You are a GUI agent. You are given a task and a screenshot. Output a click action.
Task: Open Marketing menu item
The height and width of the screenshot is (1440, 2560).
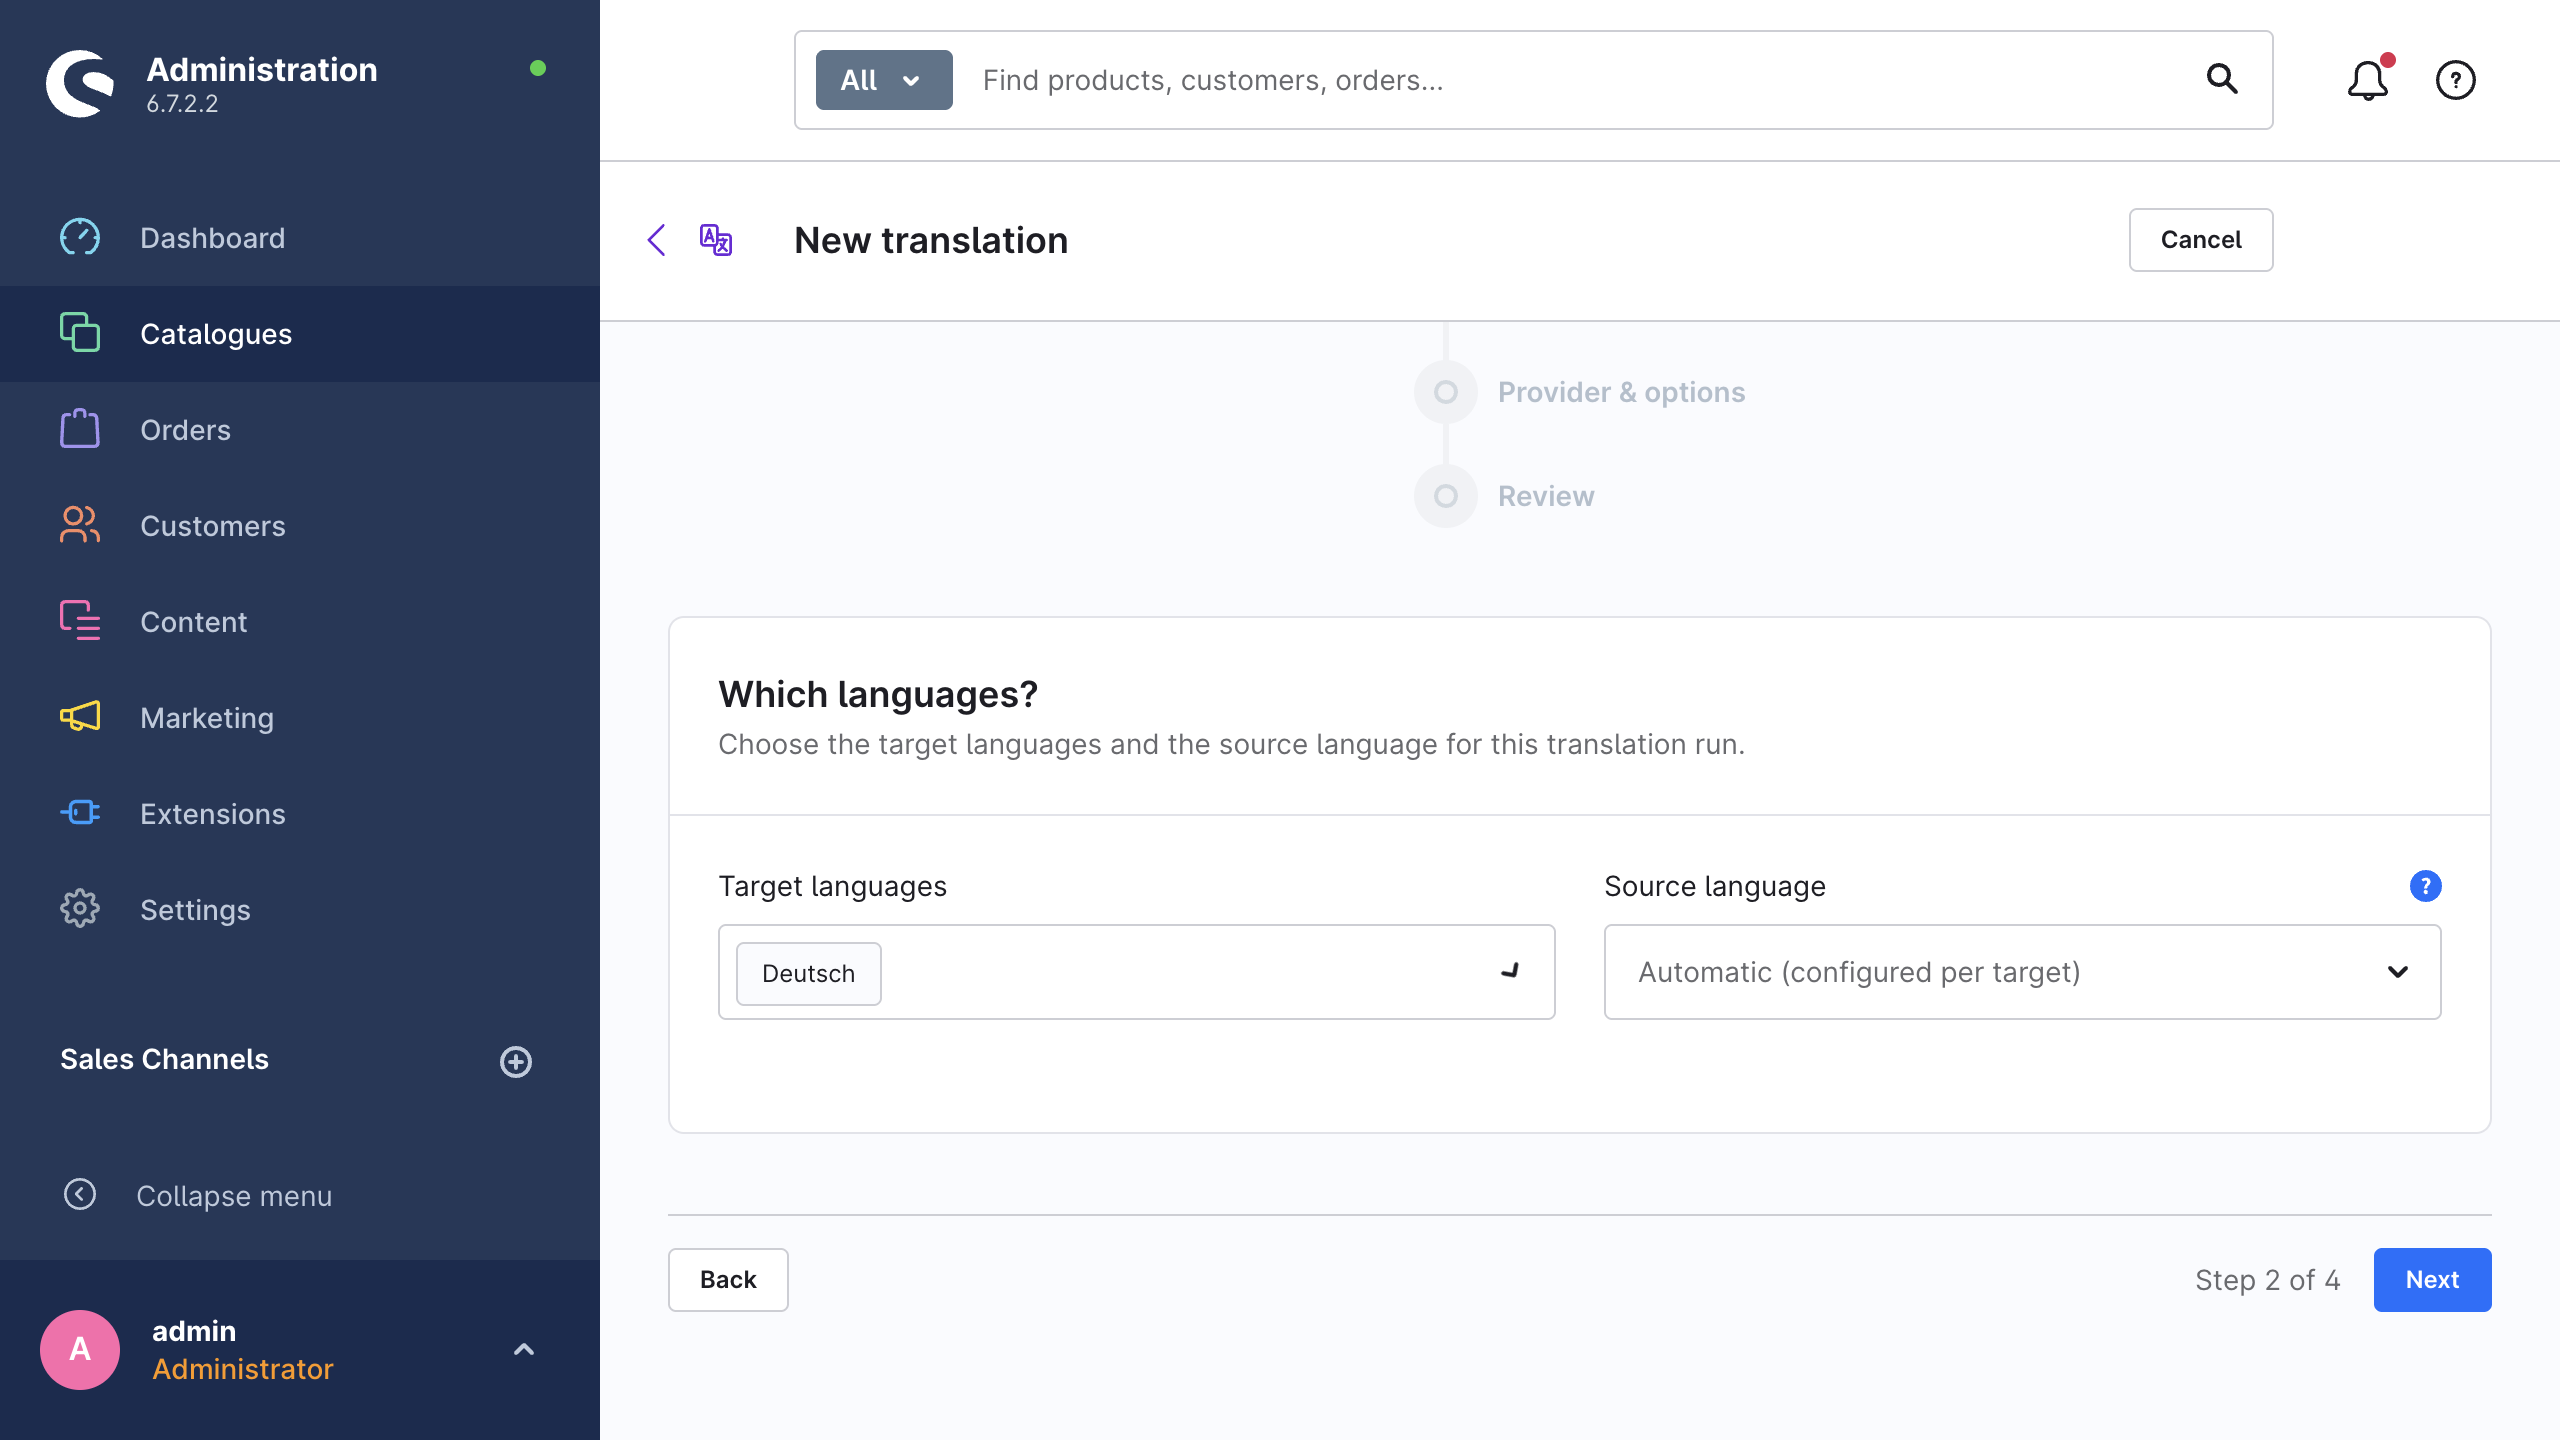coord(300,718)
